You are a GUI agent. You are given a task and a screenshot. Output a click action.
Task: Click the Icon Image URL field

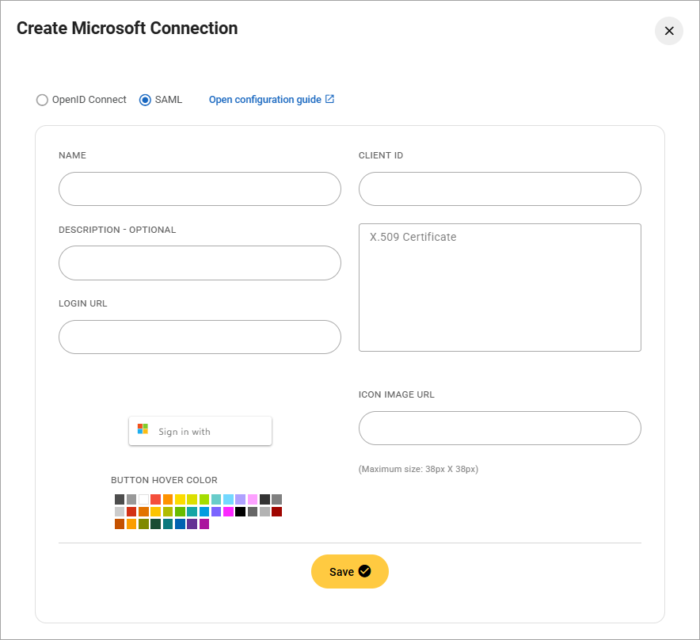point(500,428)
